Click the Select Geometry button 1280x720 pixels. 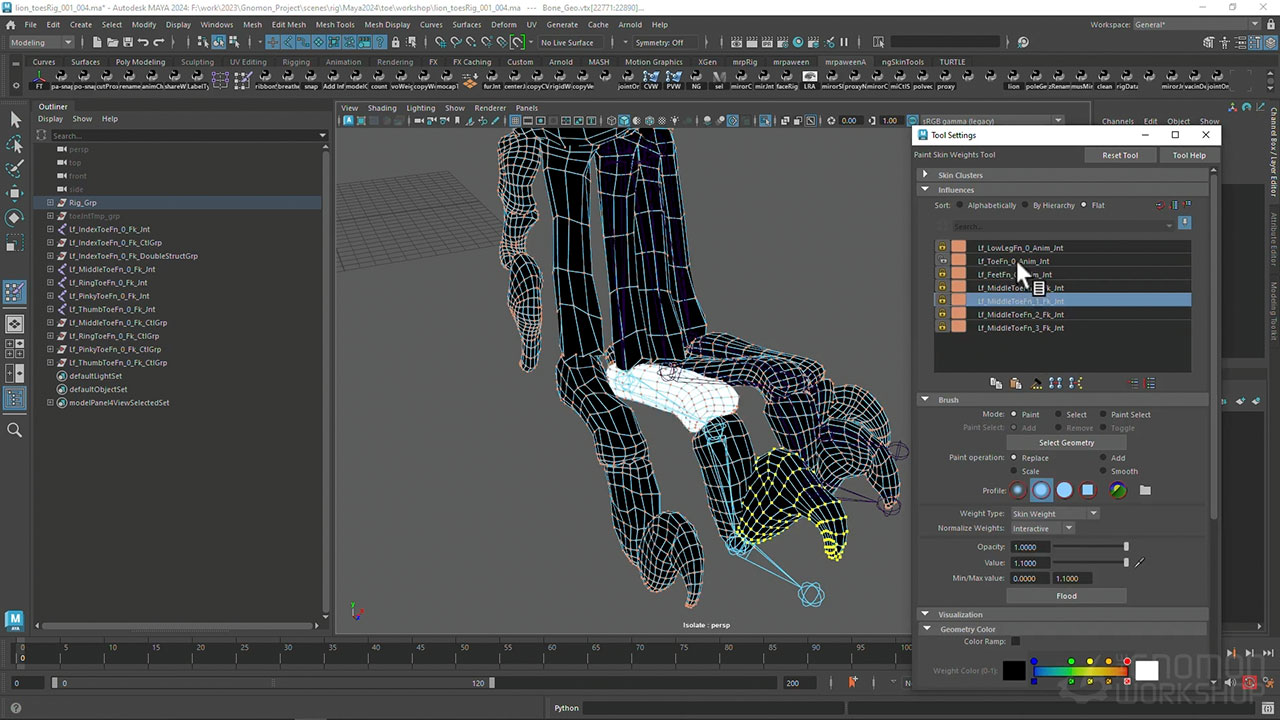click(x=1066, y=442)
